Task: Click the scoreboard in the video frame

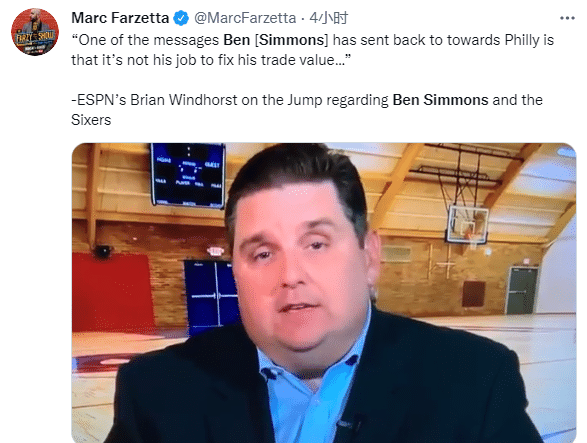Action: [x=188, y=175]
